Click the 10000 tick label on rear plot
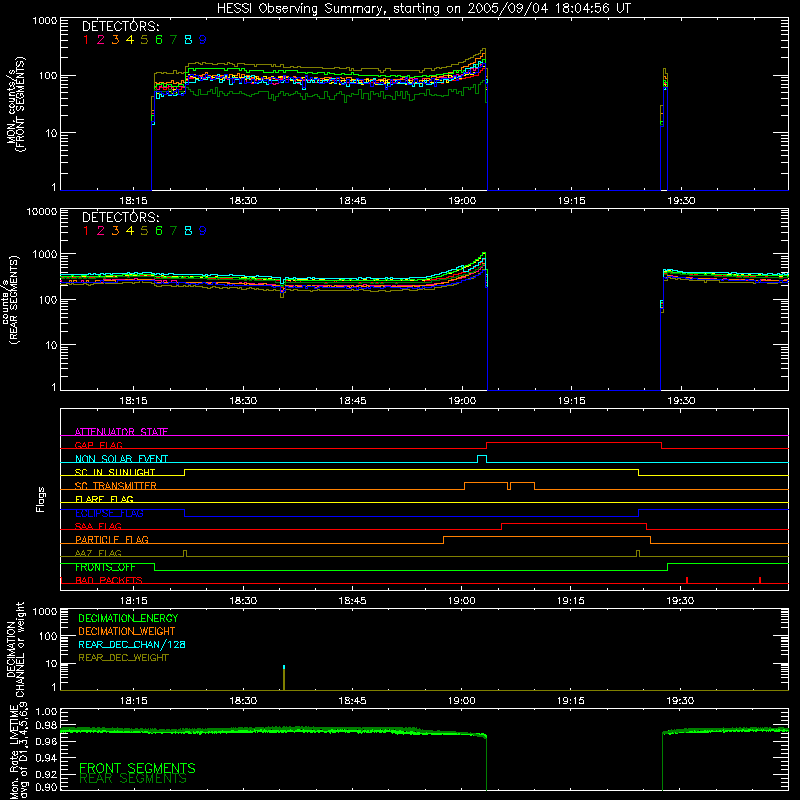This screenshot has width=800, height=800. (43, 211)
